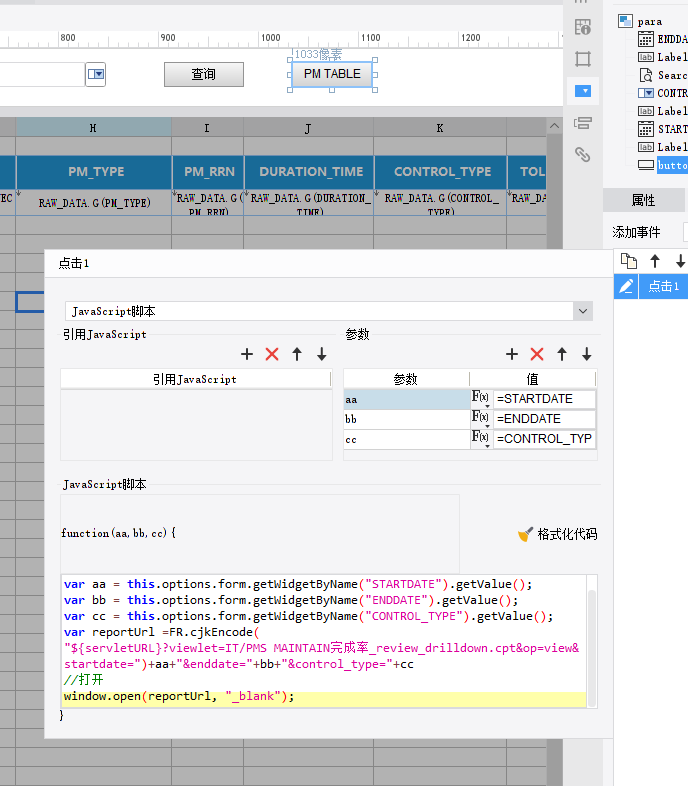
Task: Open event type dropdown JavaScript脚本
Action: pyautogui.click(x=583, y=311)
